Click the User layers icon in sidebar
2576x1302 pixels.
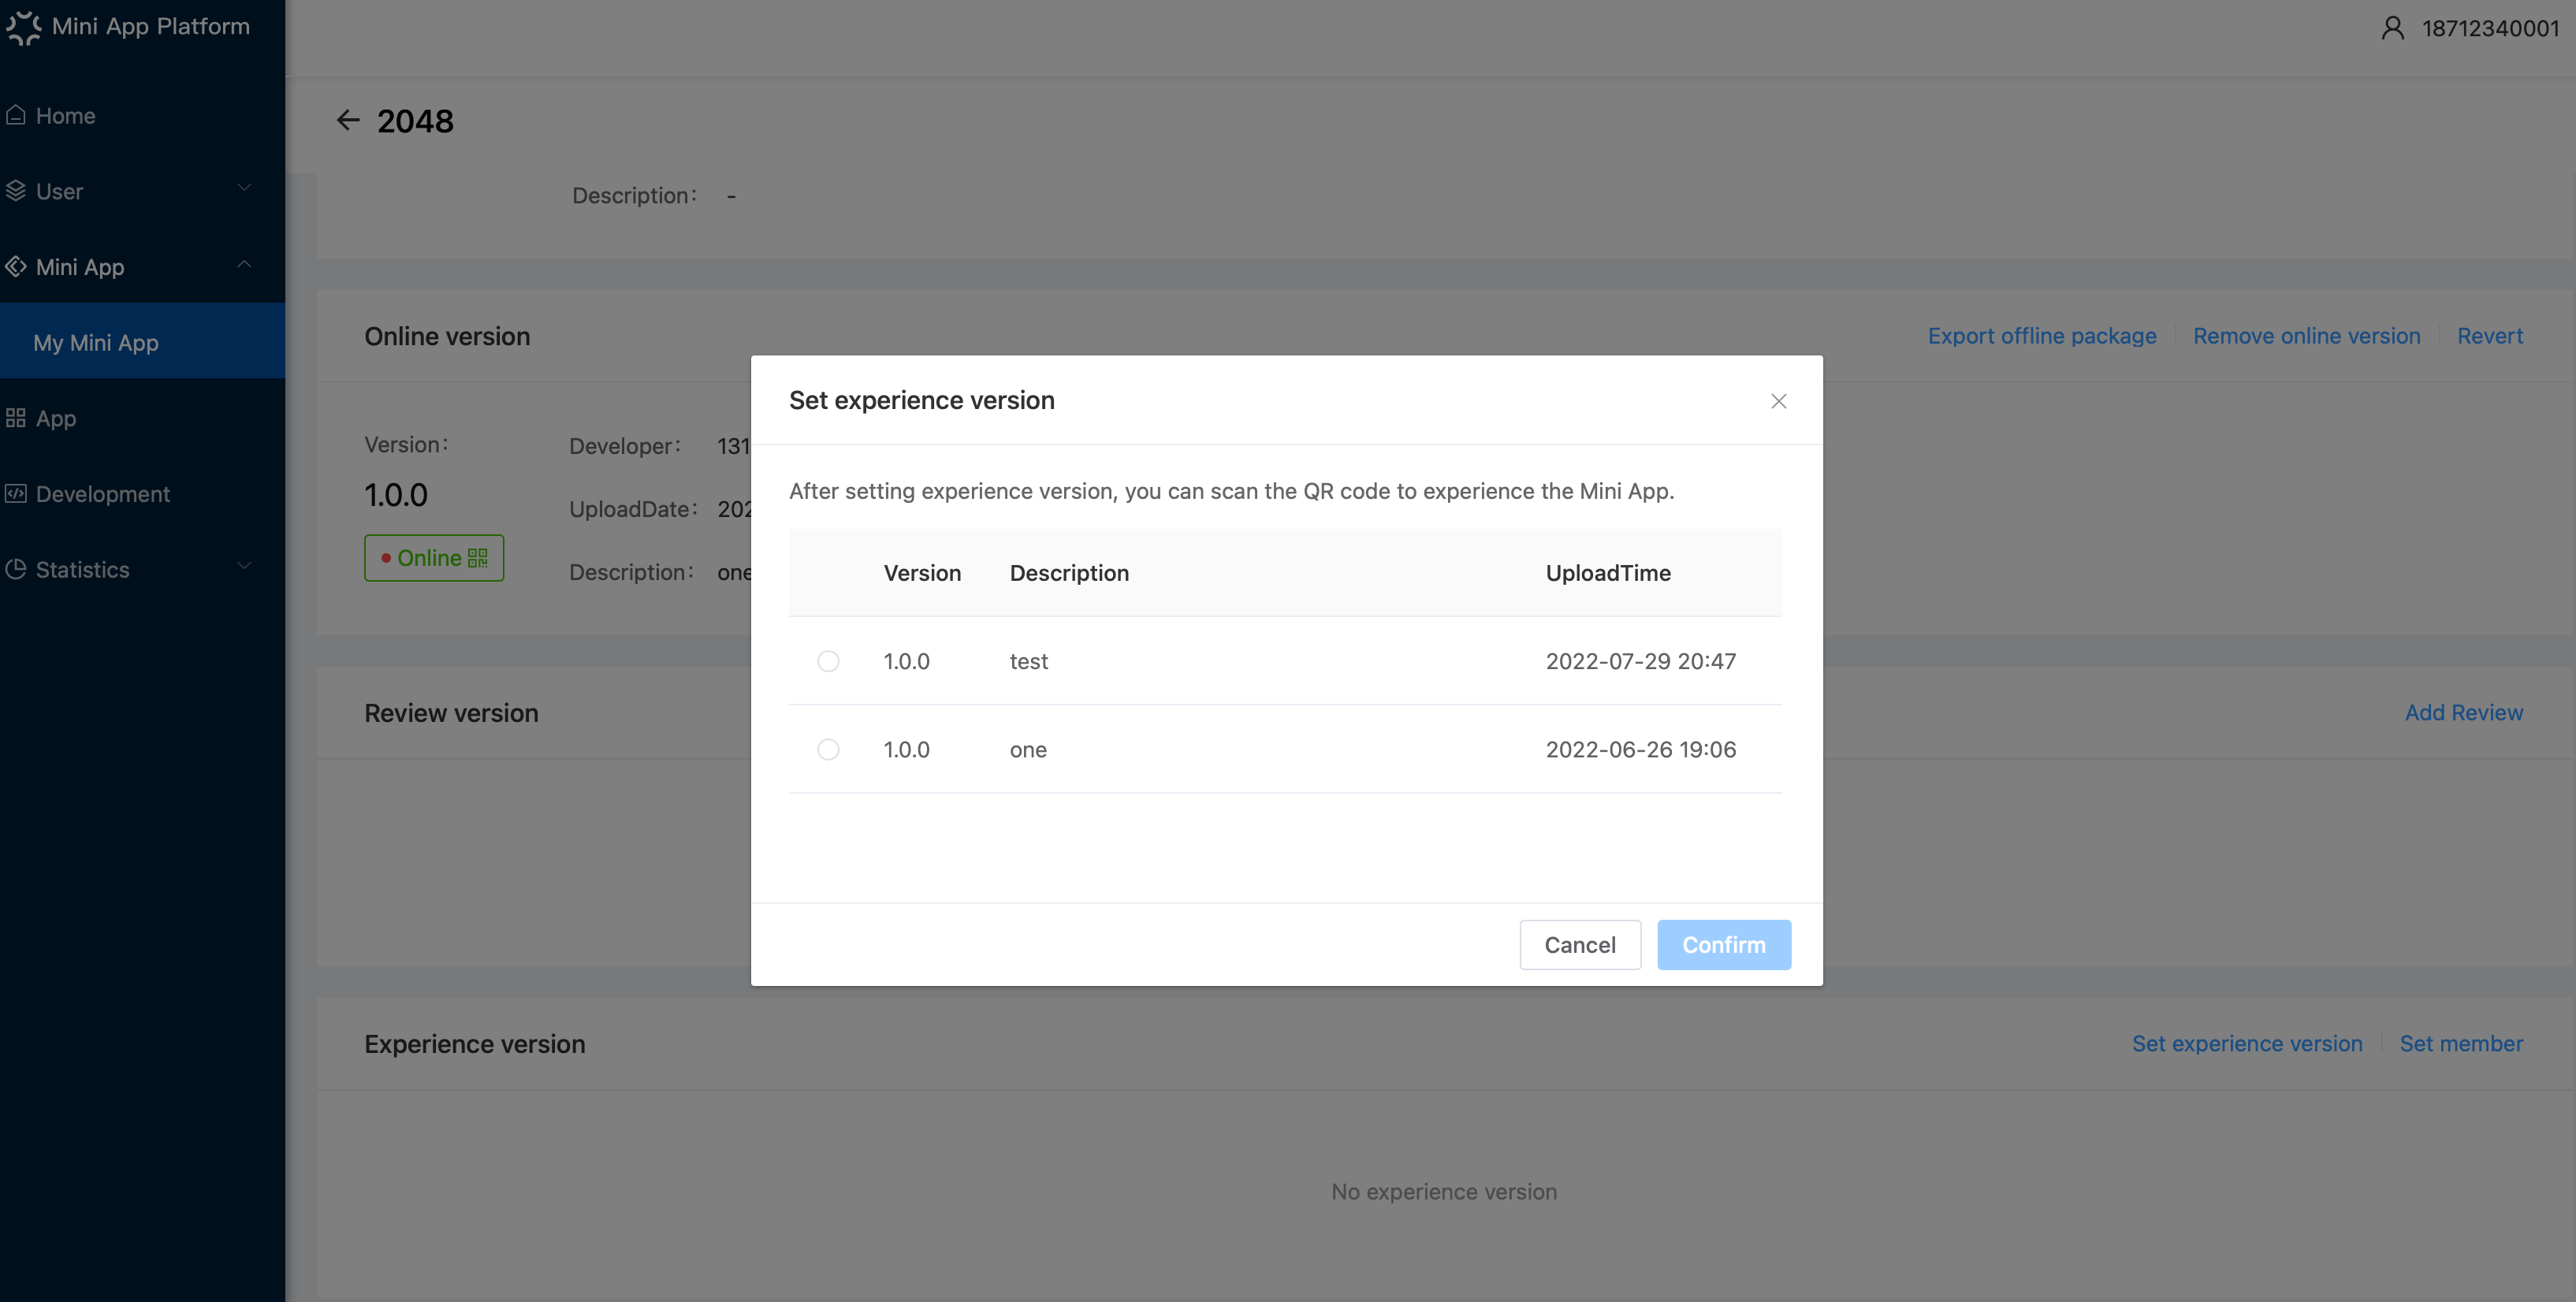pyautogui.click(x=16, y=190)
